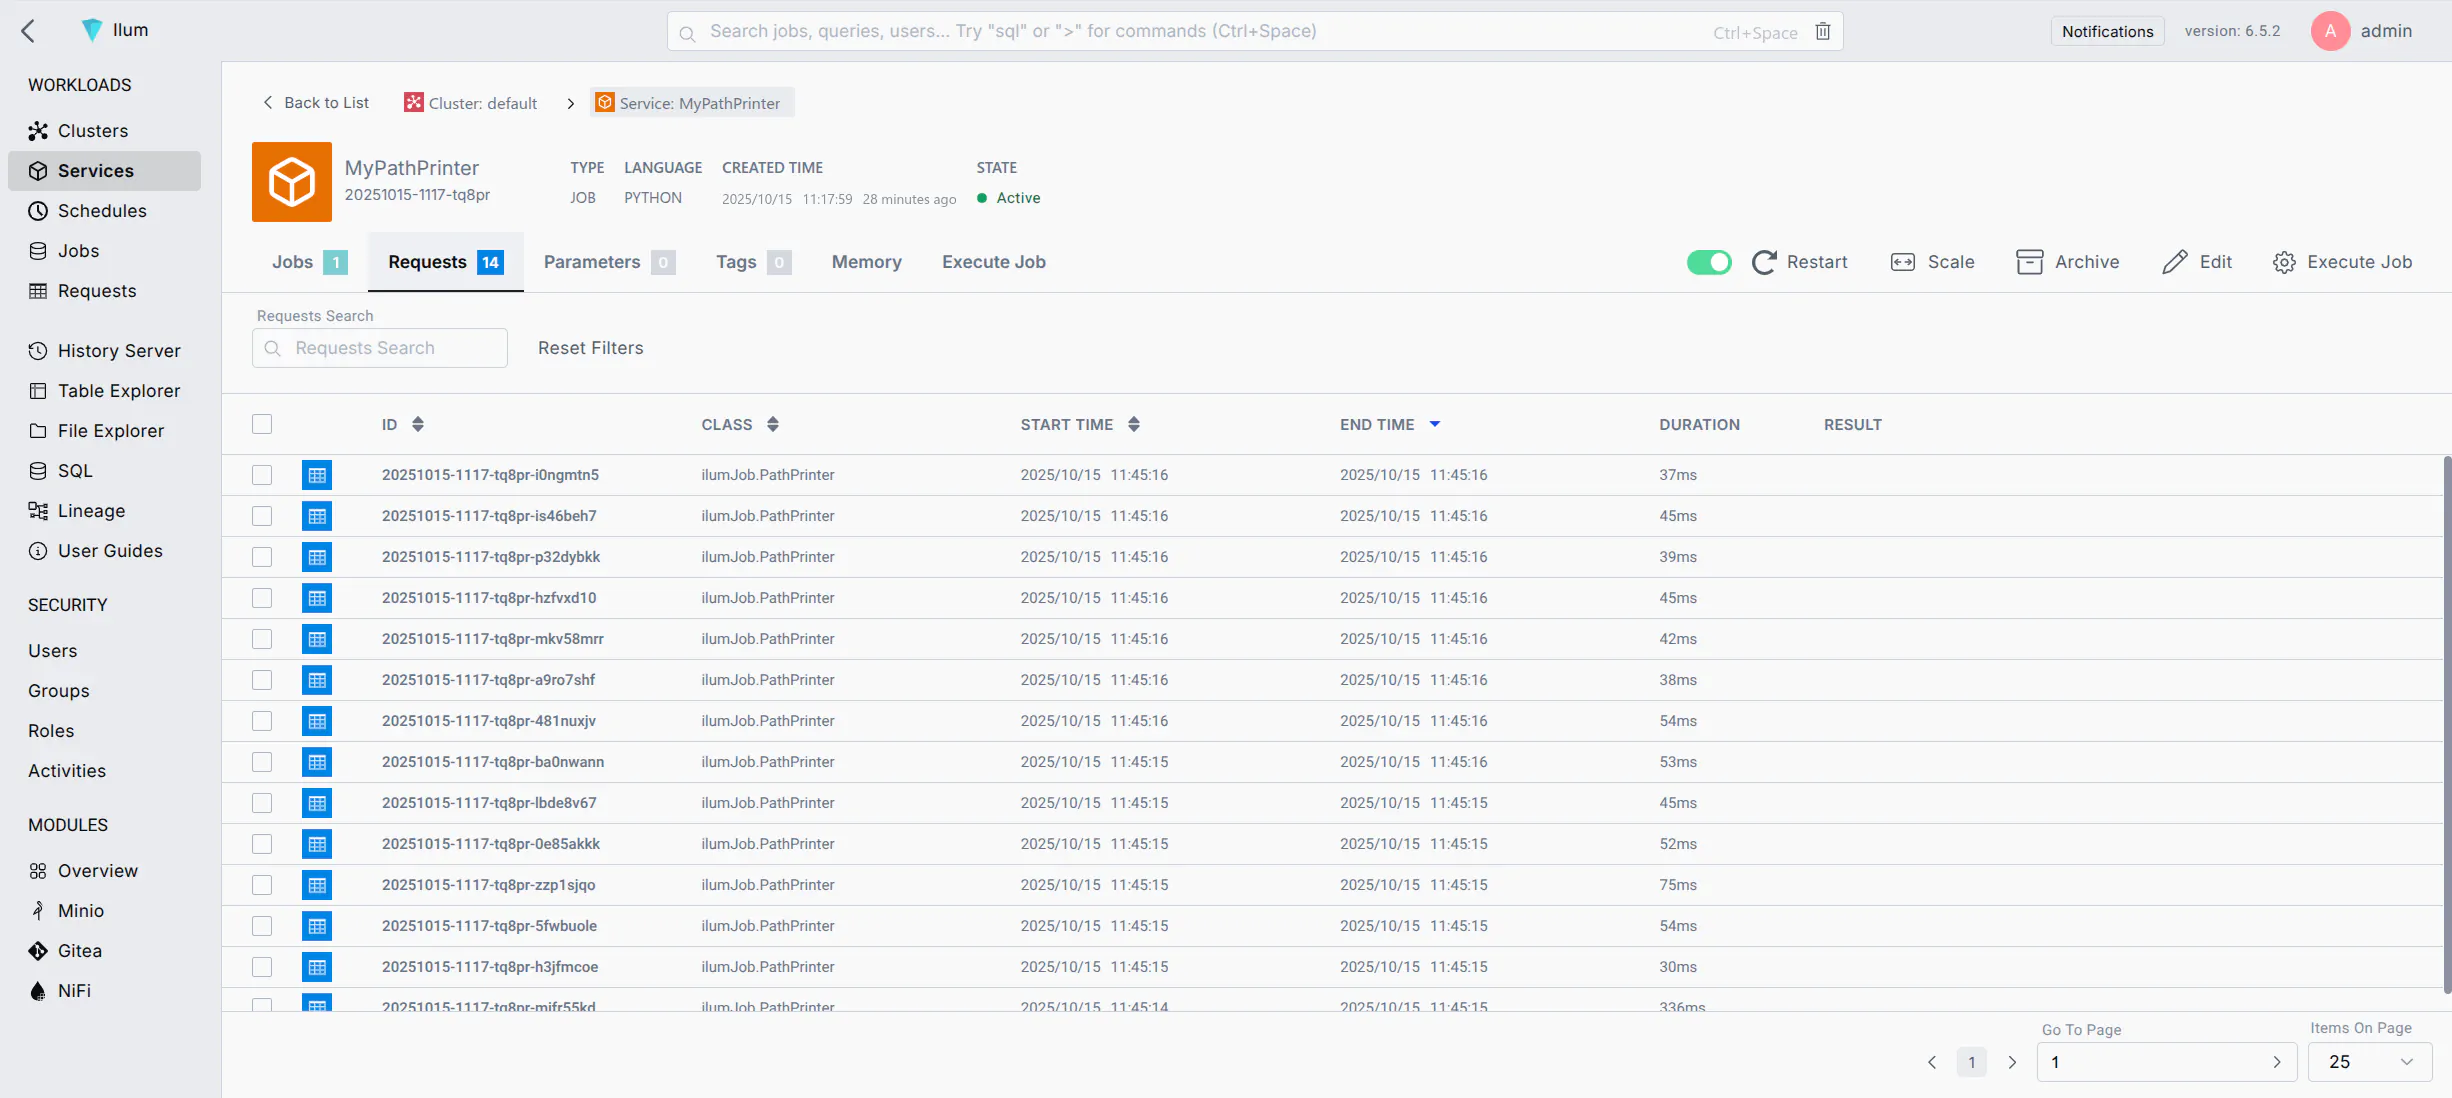Sort requests by ID column
The image size is (2452, 1098).
tap(417, 424)
